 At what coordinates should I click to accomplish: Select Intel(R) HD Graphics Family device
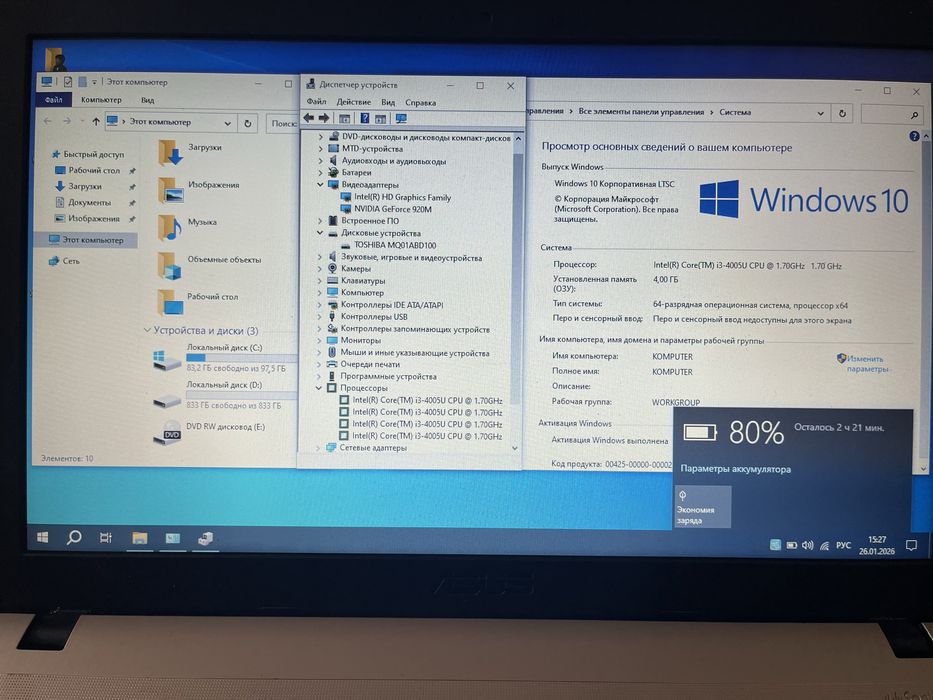click(x=402, y=197)
